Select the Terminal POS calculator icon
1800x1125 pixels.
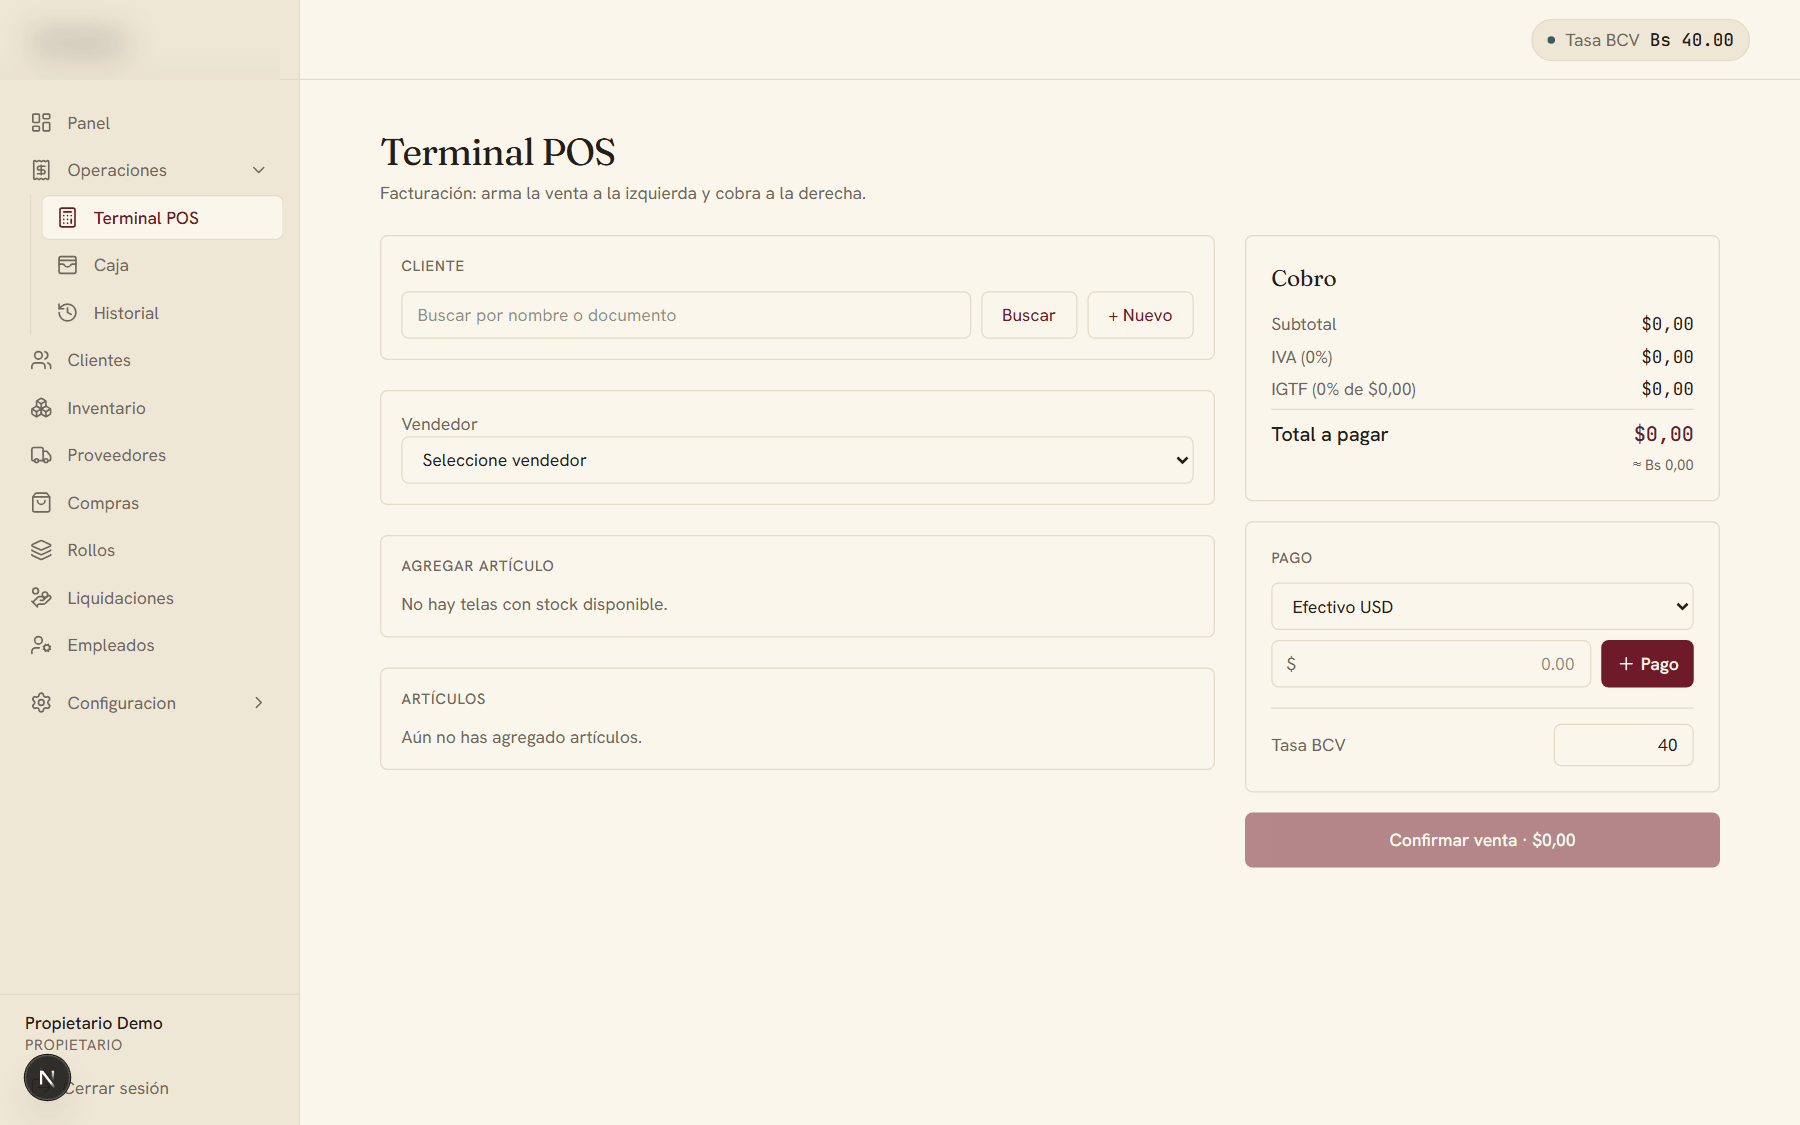(x=67, y=218)
